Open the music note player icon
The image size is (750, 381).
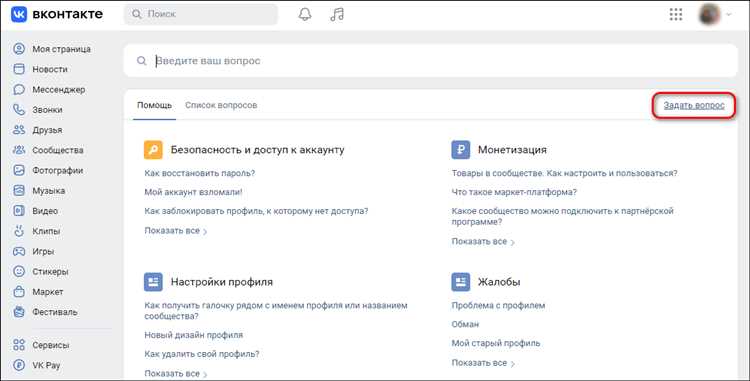[x=337, y=14]
